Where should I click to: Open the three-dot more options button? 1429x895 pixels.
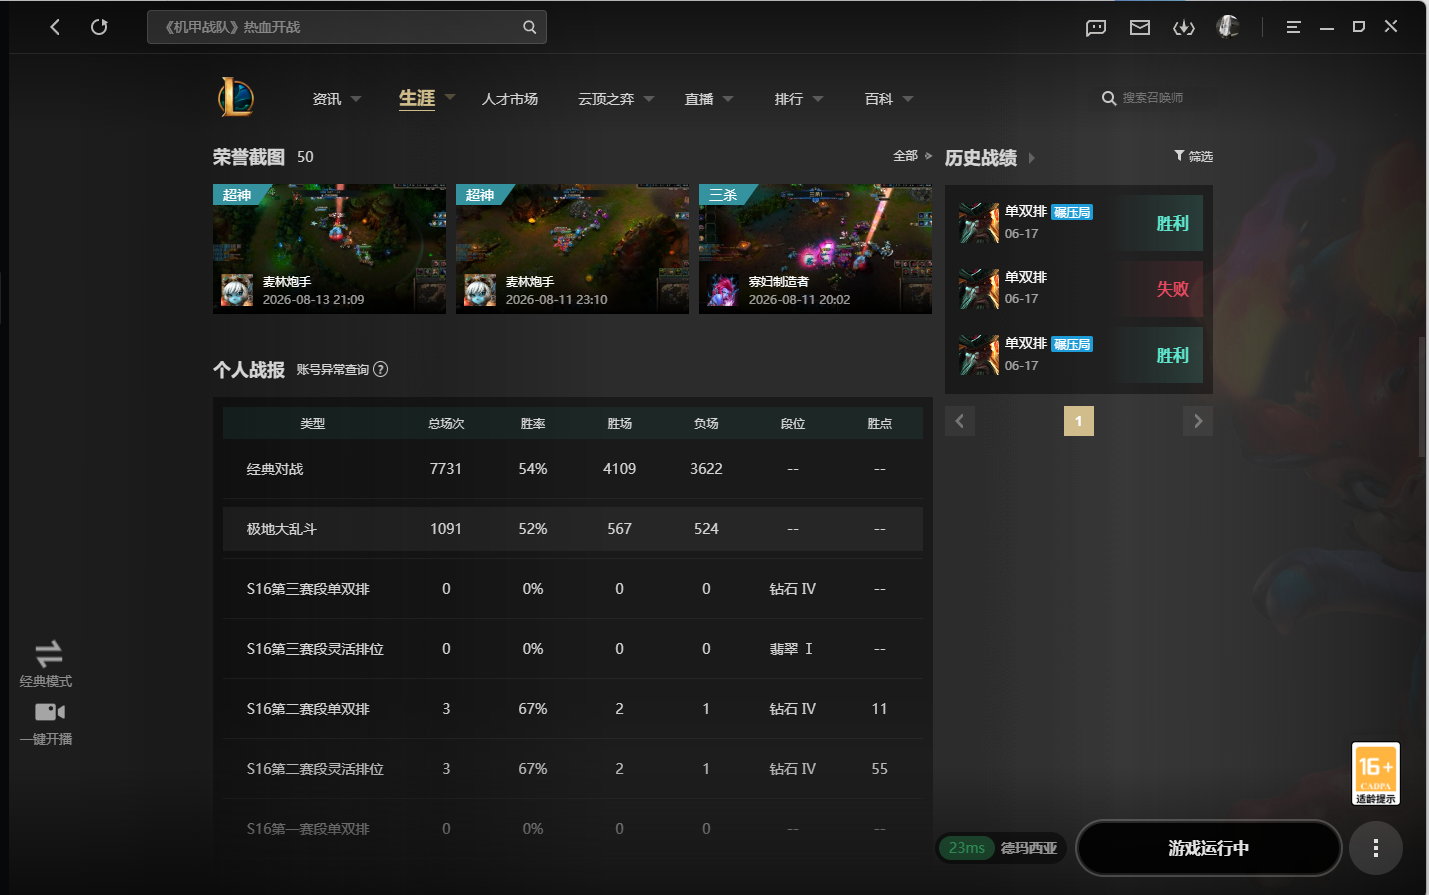click(x=1376, y=848)
